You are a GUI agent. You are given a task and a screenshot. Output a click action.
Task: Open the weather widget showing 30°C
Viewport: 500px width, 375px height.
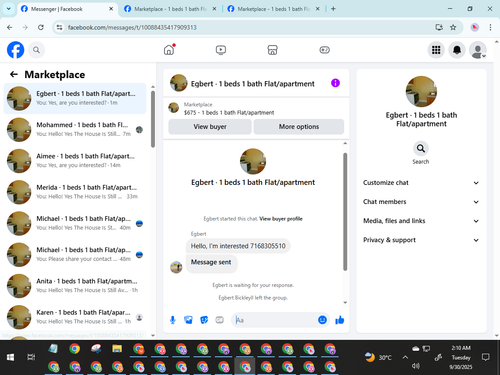pos(378,357)
